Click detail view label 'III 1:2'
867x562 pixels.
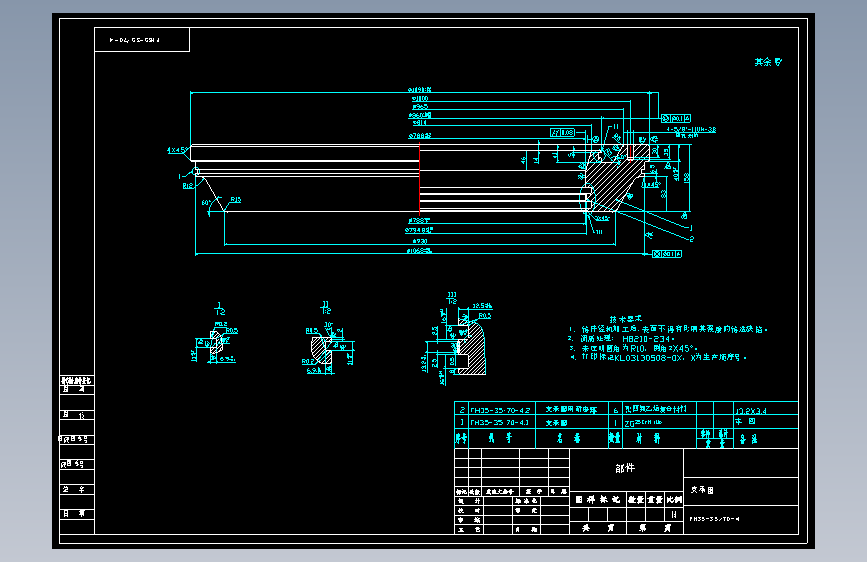(452, 298)
